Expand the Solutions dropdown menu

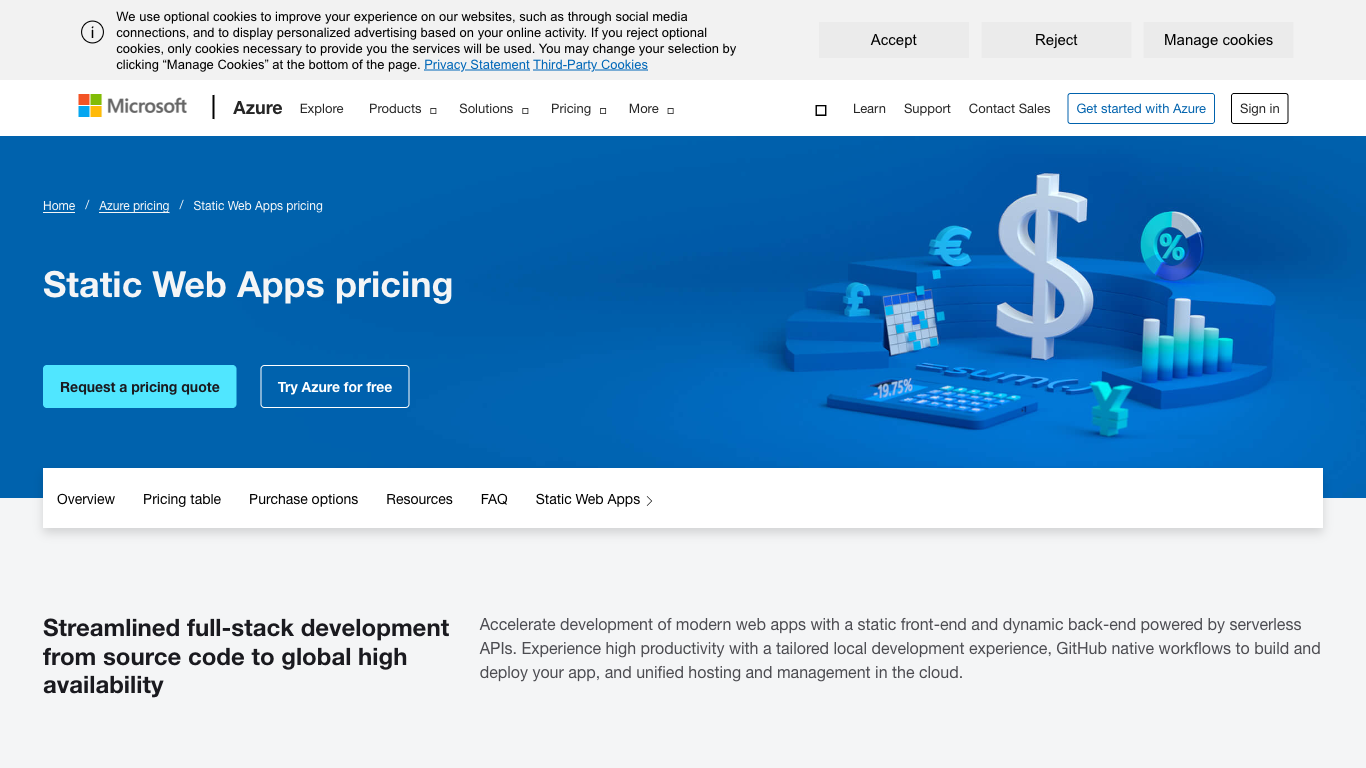click(494, 109)
